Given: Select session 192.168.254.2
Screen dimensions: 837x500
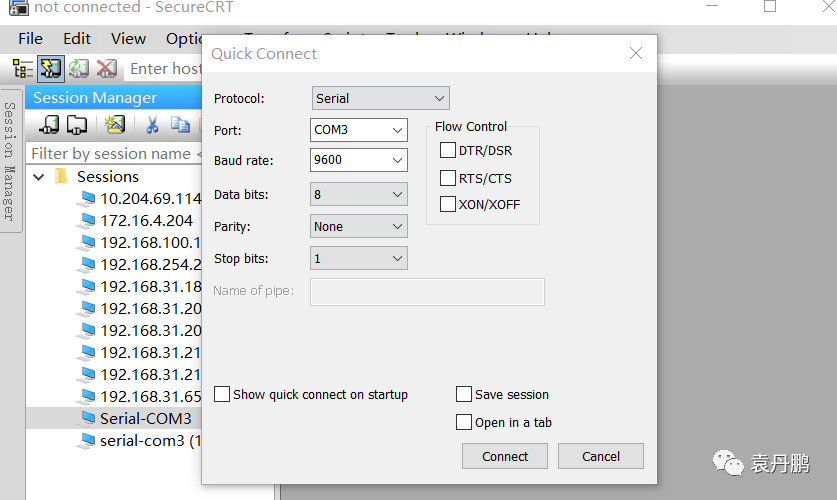Looking at the screenshot, I should 151,265.
